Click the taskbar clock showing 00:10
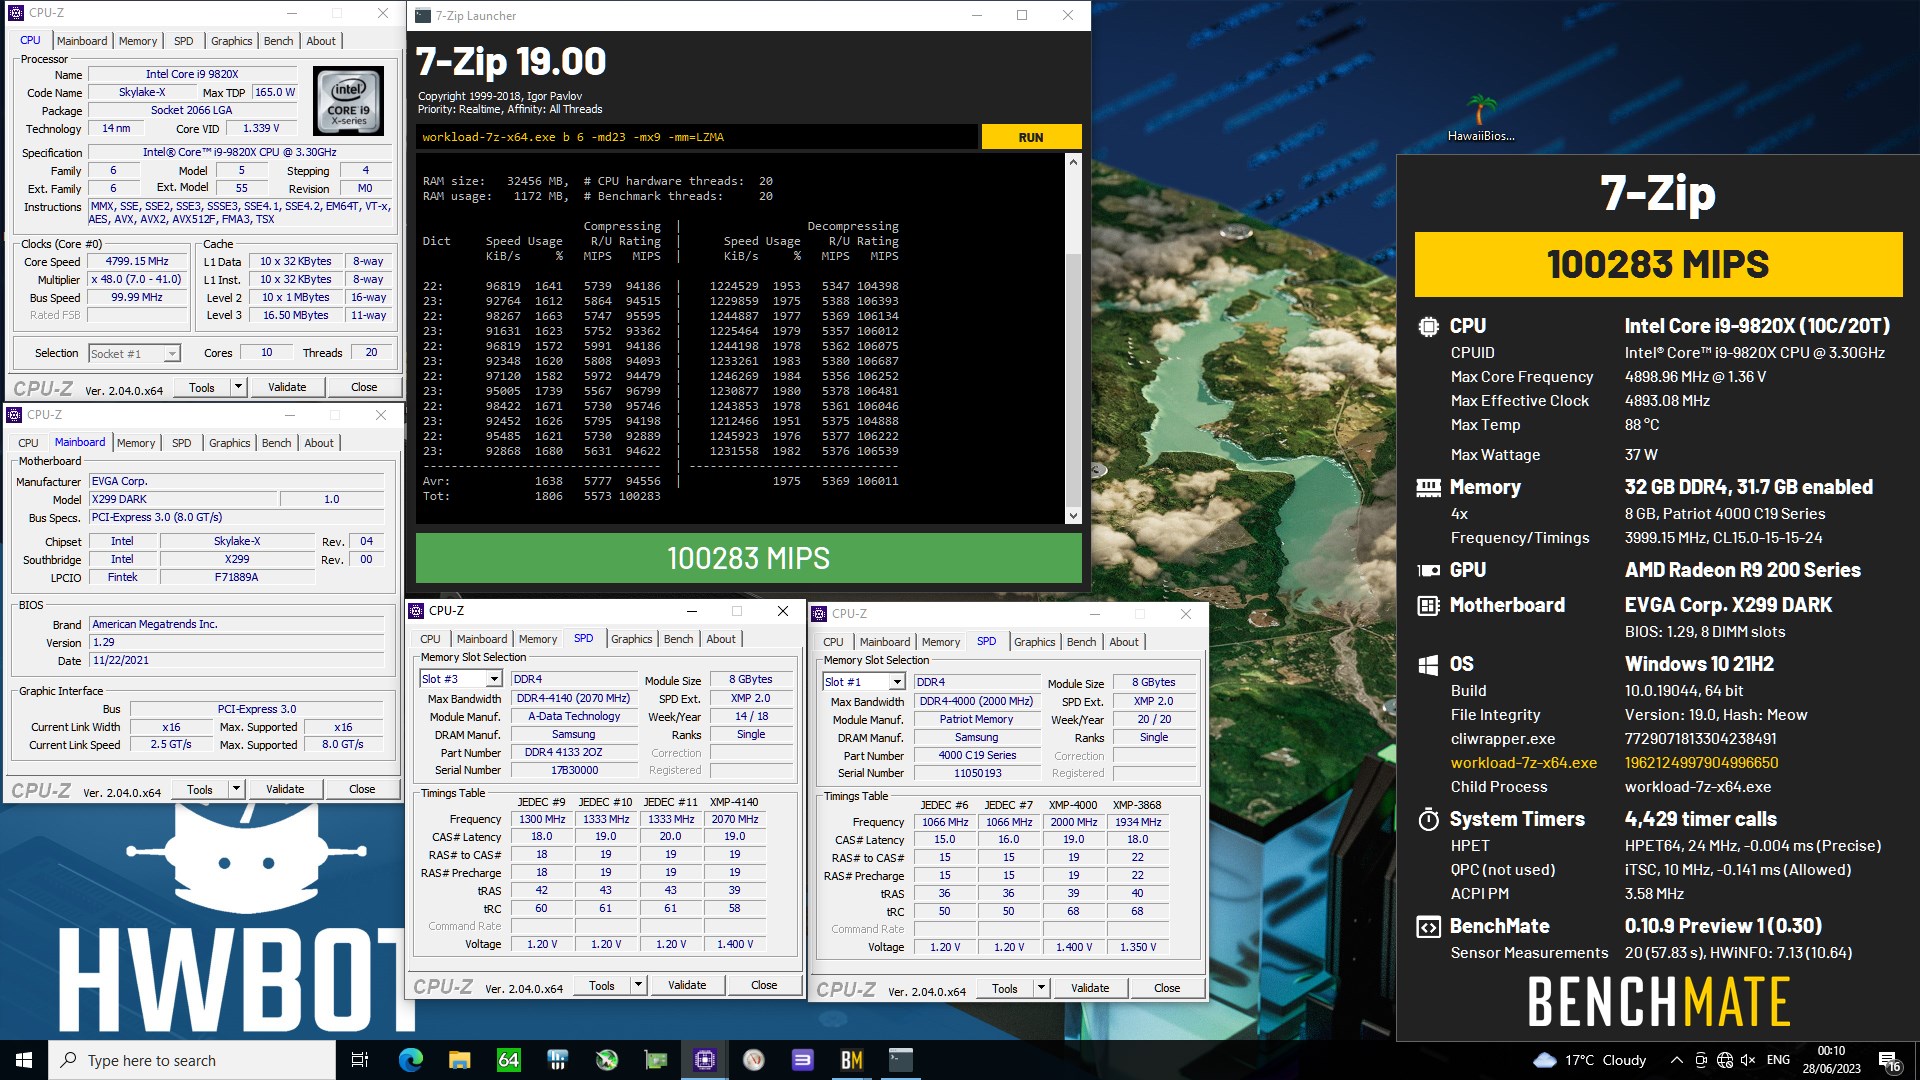 click(1831, 1060)
